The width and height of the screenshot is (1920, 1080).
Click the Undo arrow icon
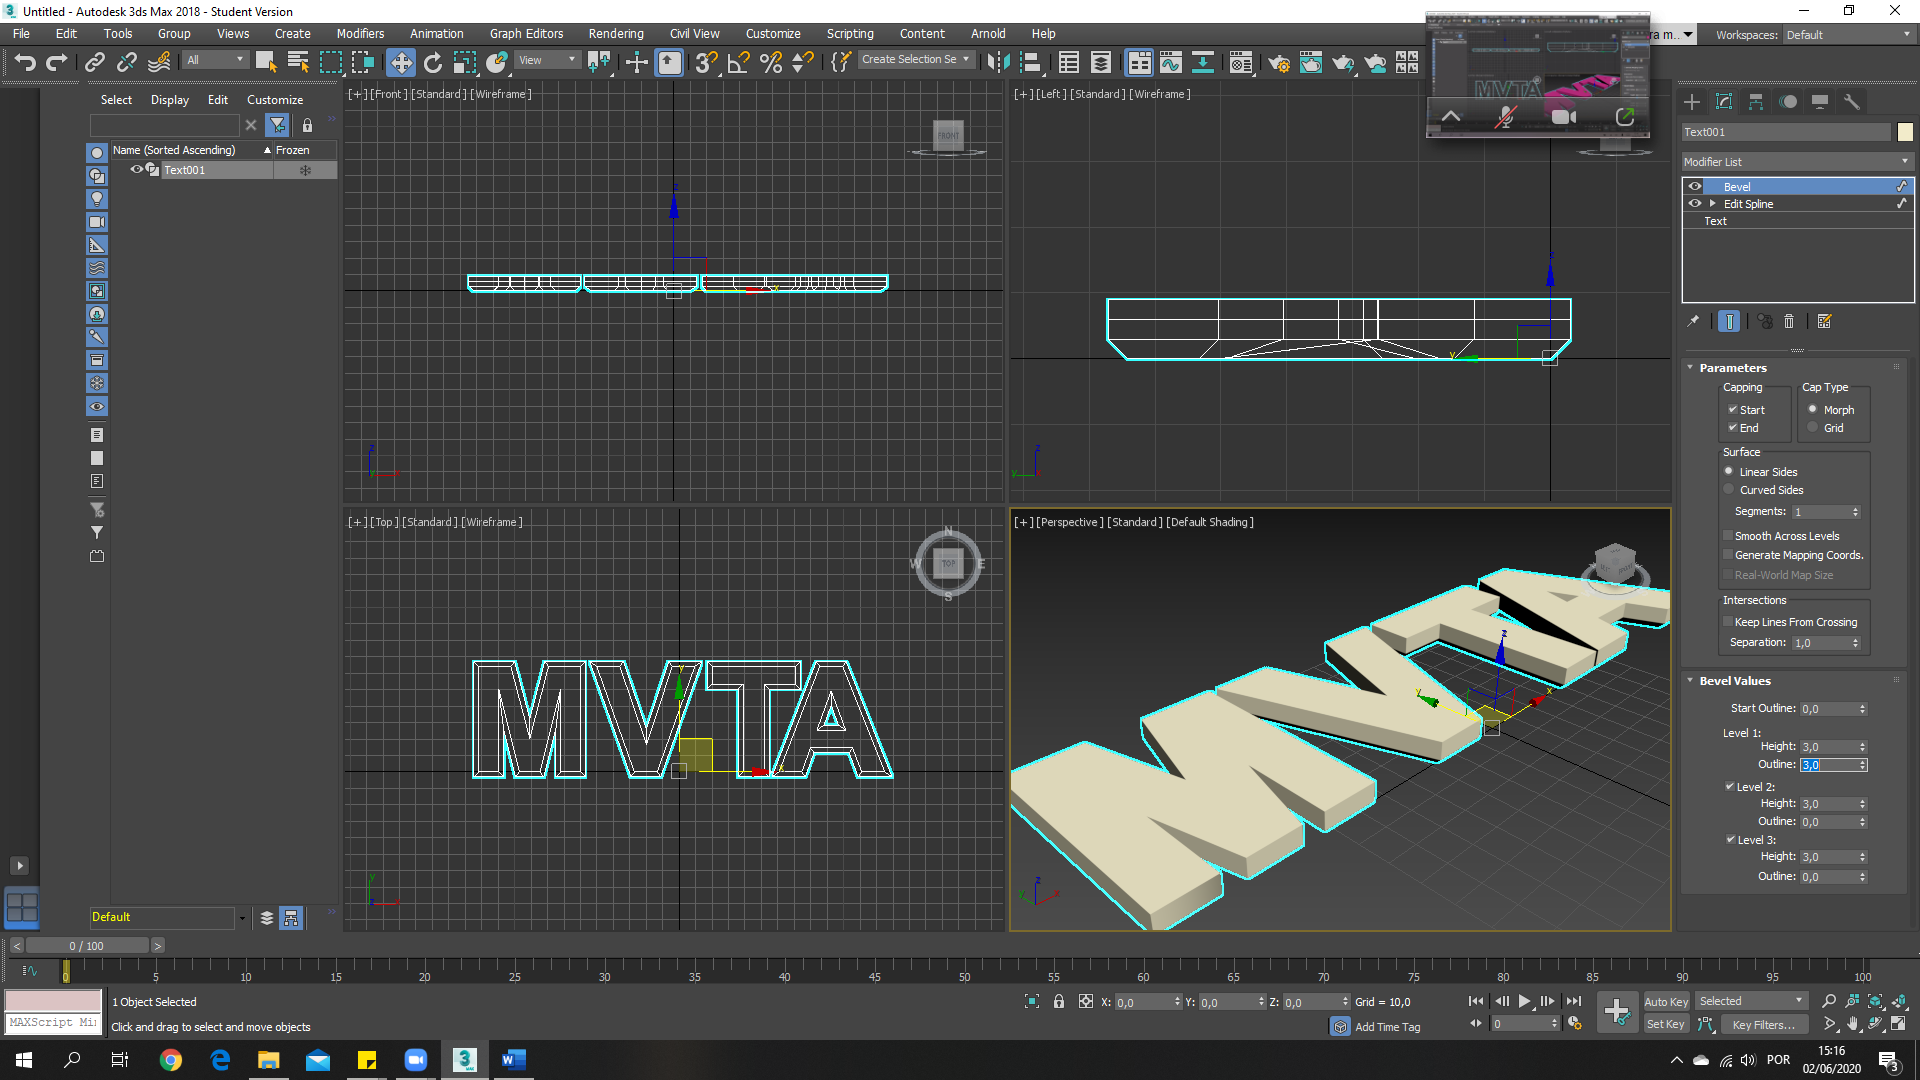(x=25, y=63)
